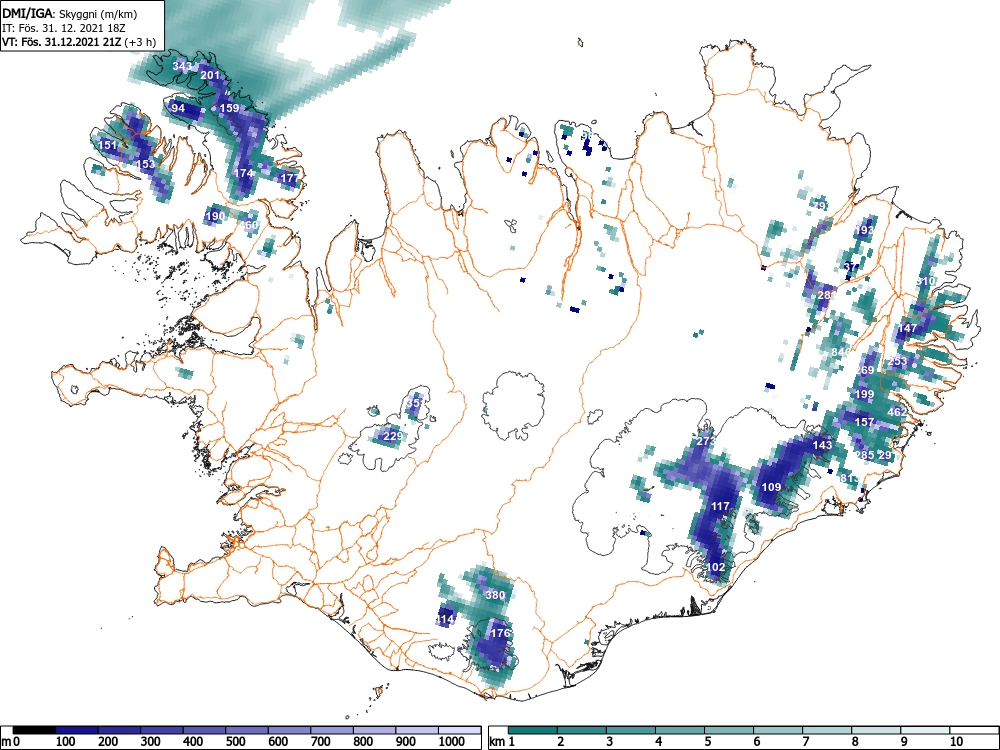Screen dimensions: 1000x750
Task: Select the 114 visibility value
Action: [445, 619]
